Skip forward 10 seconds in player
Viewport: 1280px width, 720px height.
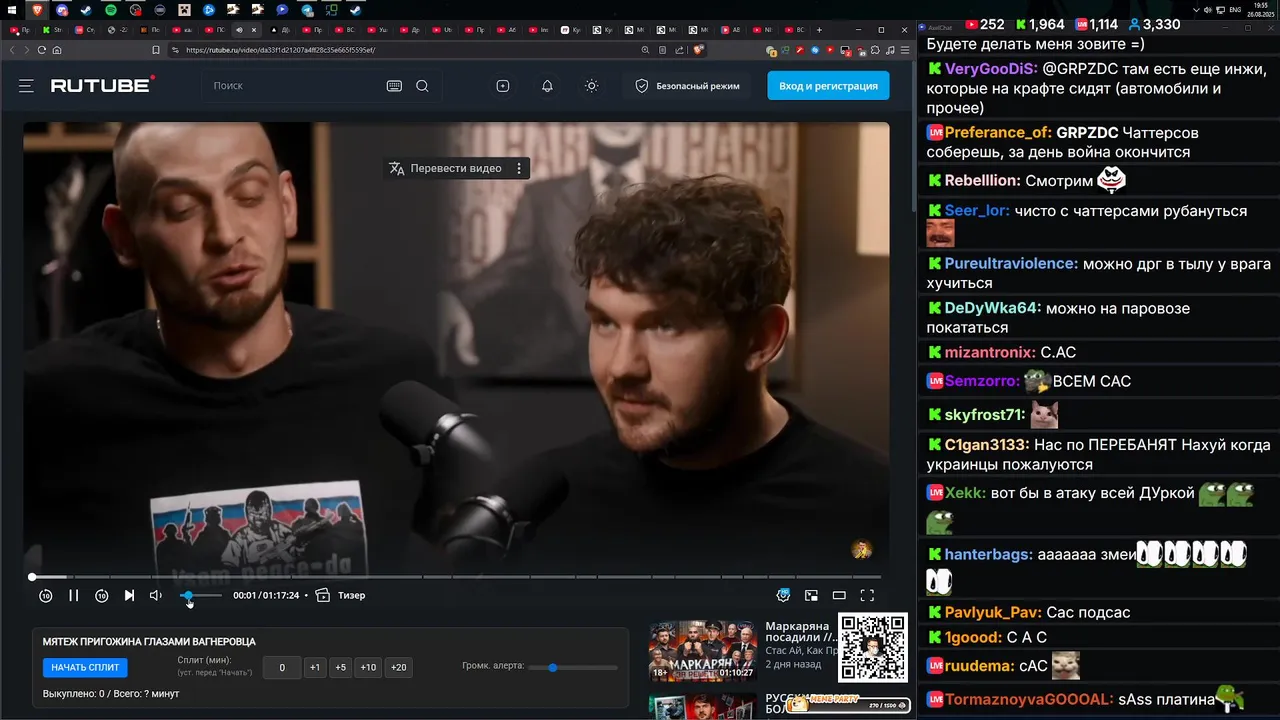tap(102, 595)
